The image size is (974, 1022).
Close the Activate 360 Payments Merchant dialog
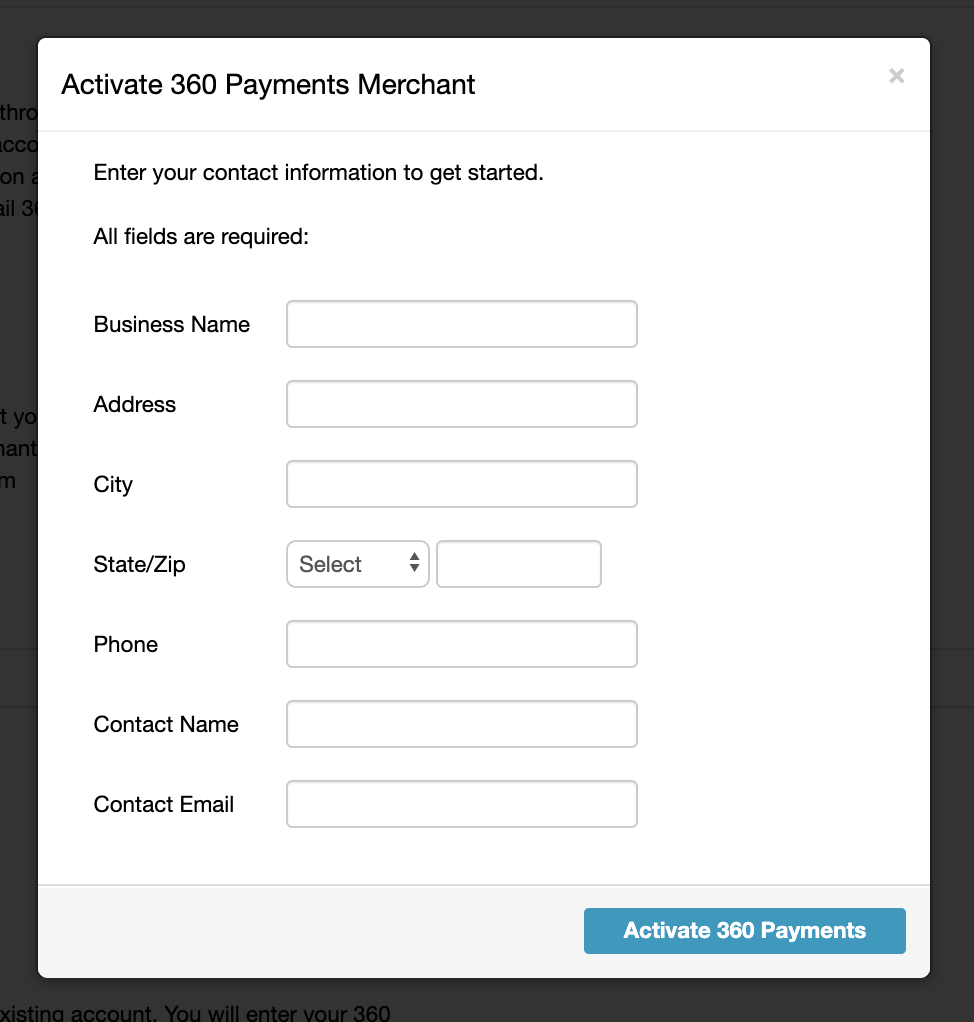(896, 76)
